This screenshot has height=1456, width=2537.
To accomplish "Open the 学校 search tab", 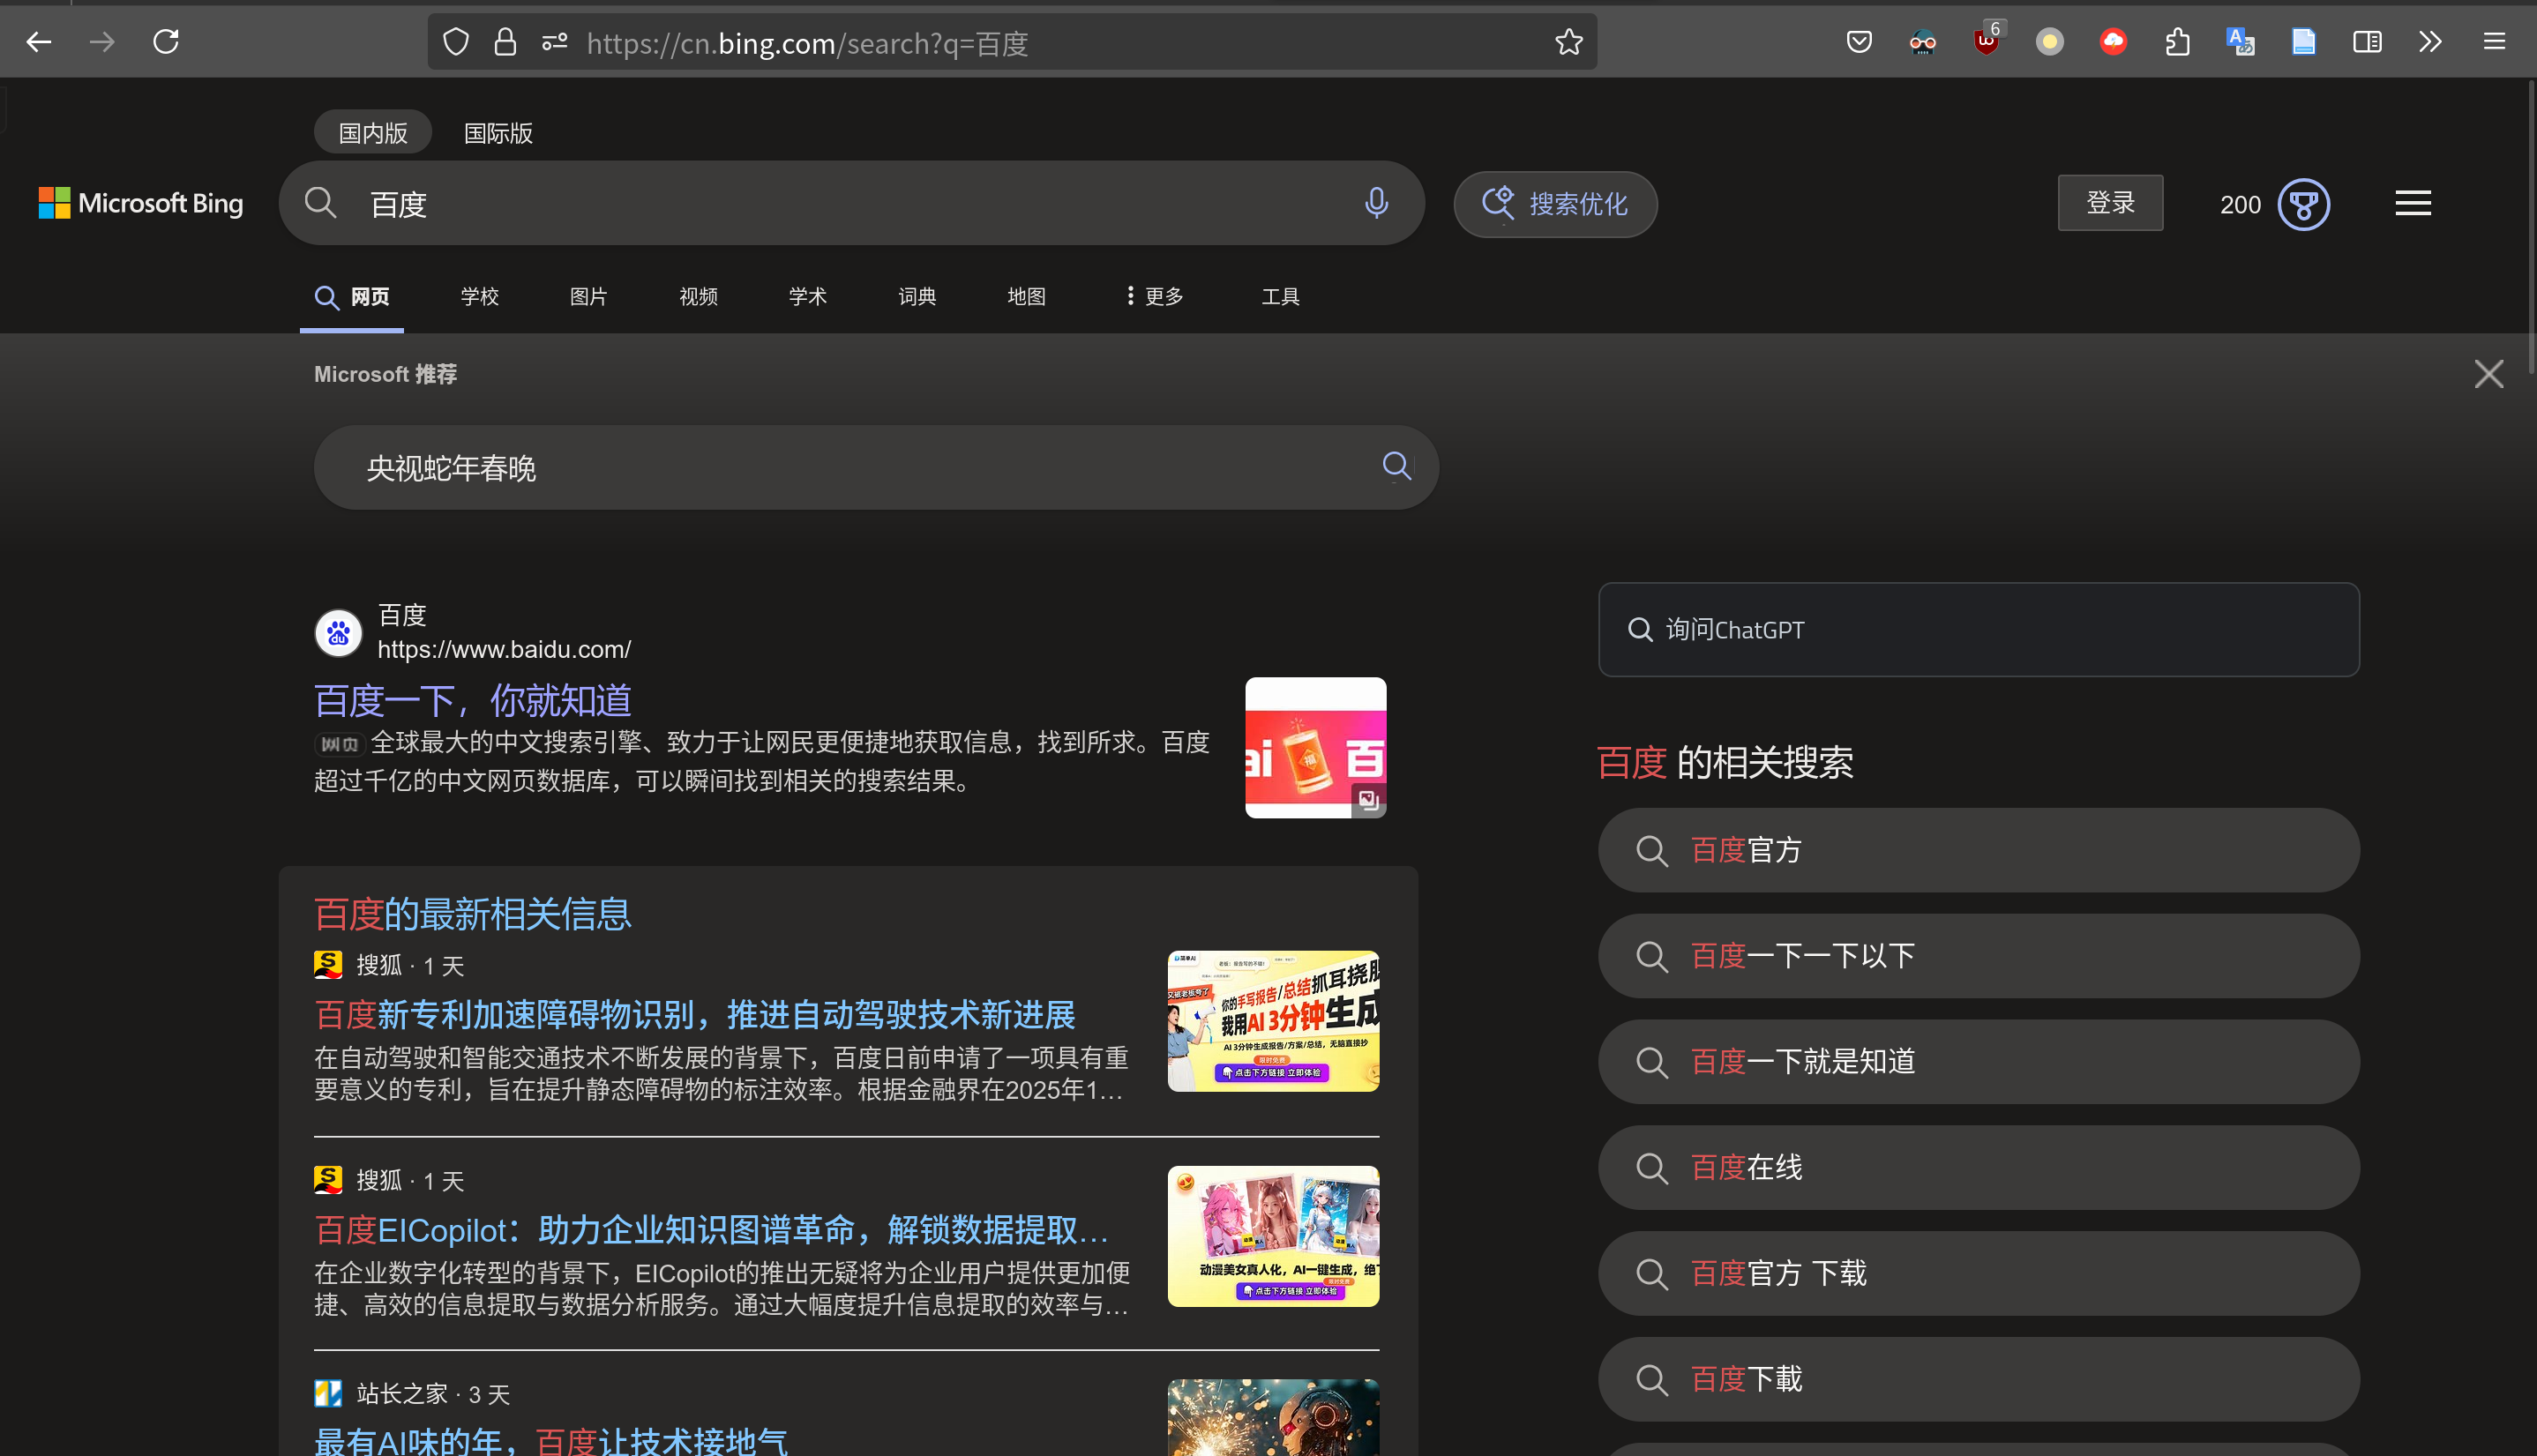I will tap(479, 296).
